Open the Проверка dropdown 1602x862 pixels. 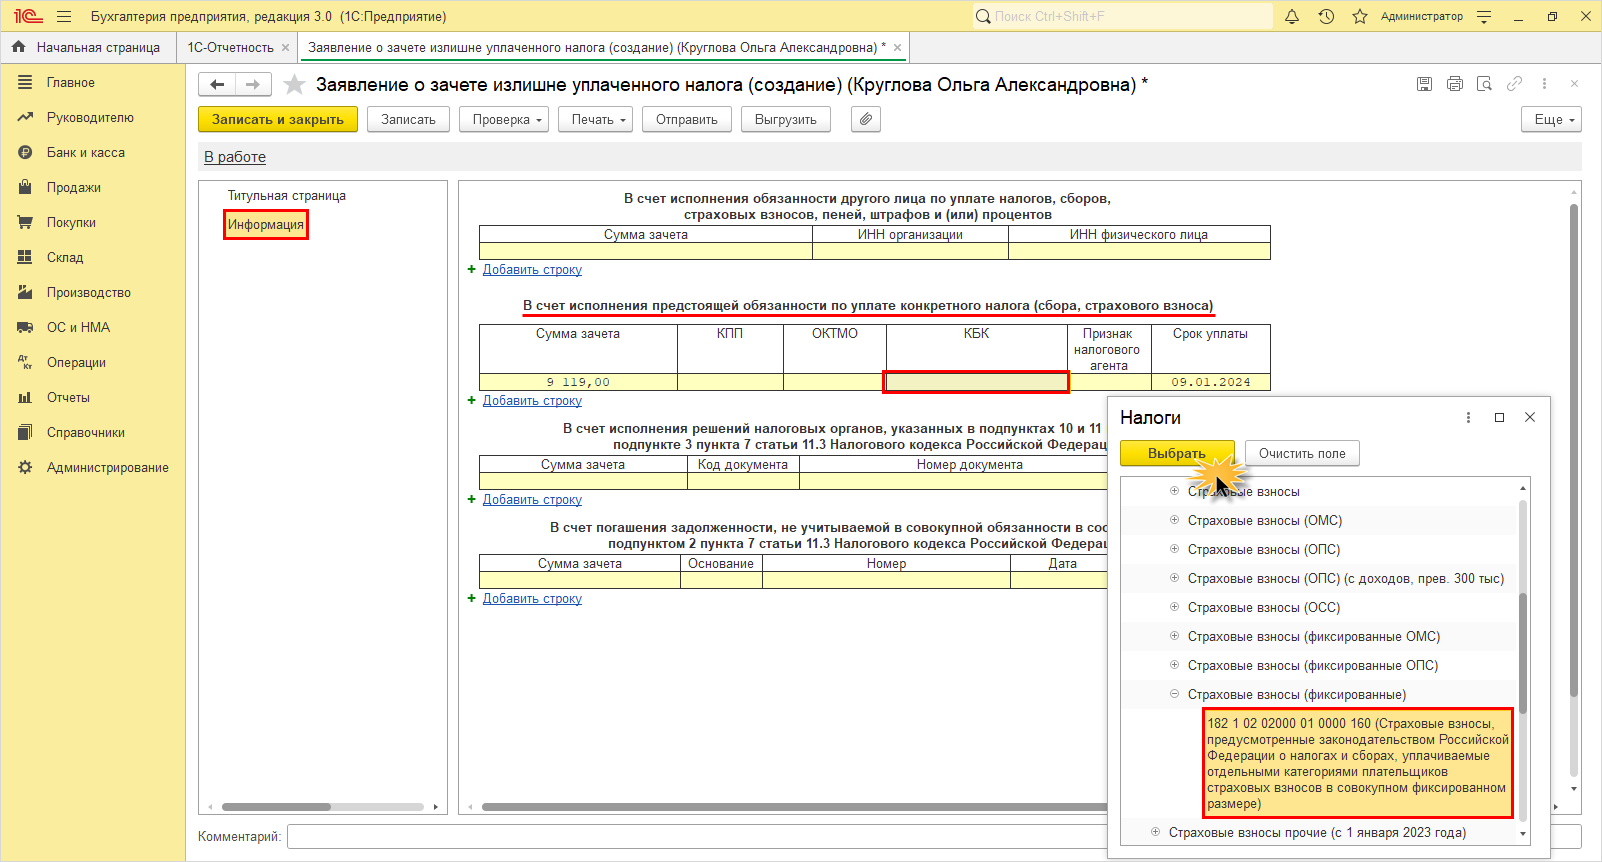505,119
